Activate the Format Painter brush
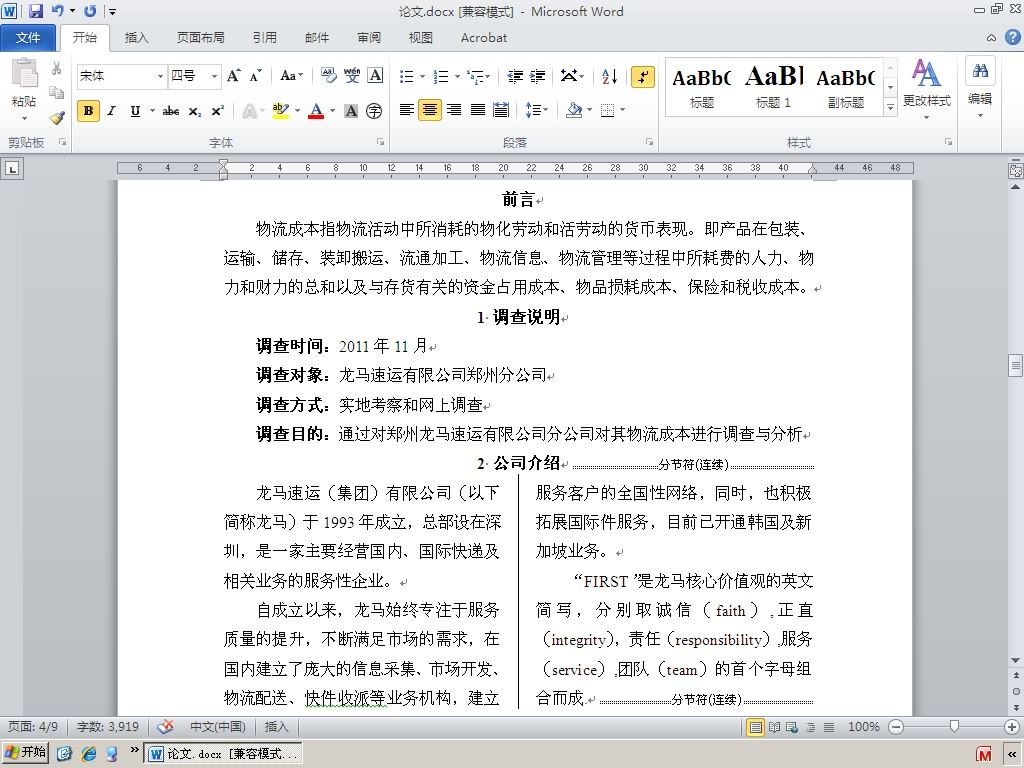1024x768 pixels. point(57,118)
